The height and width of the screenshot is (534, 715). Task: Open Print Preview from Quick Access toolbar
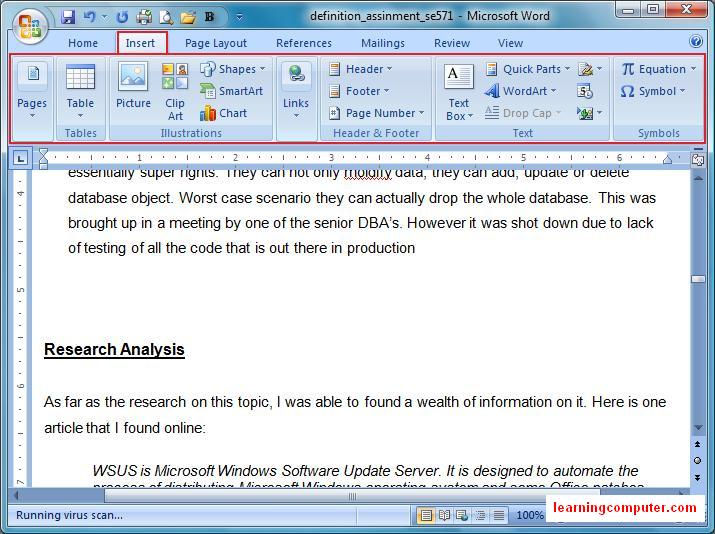pos(166,17)
